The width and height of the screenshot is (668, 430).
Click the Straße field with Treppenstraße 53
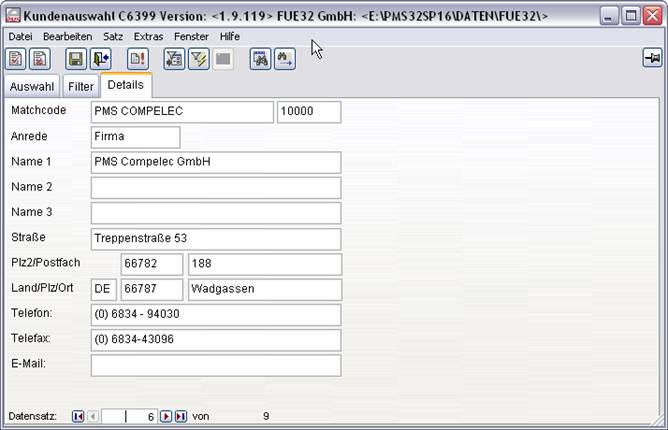[x=215, y=239]
